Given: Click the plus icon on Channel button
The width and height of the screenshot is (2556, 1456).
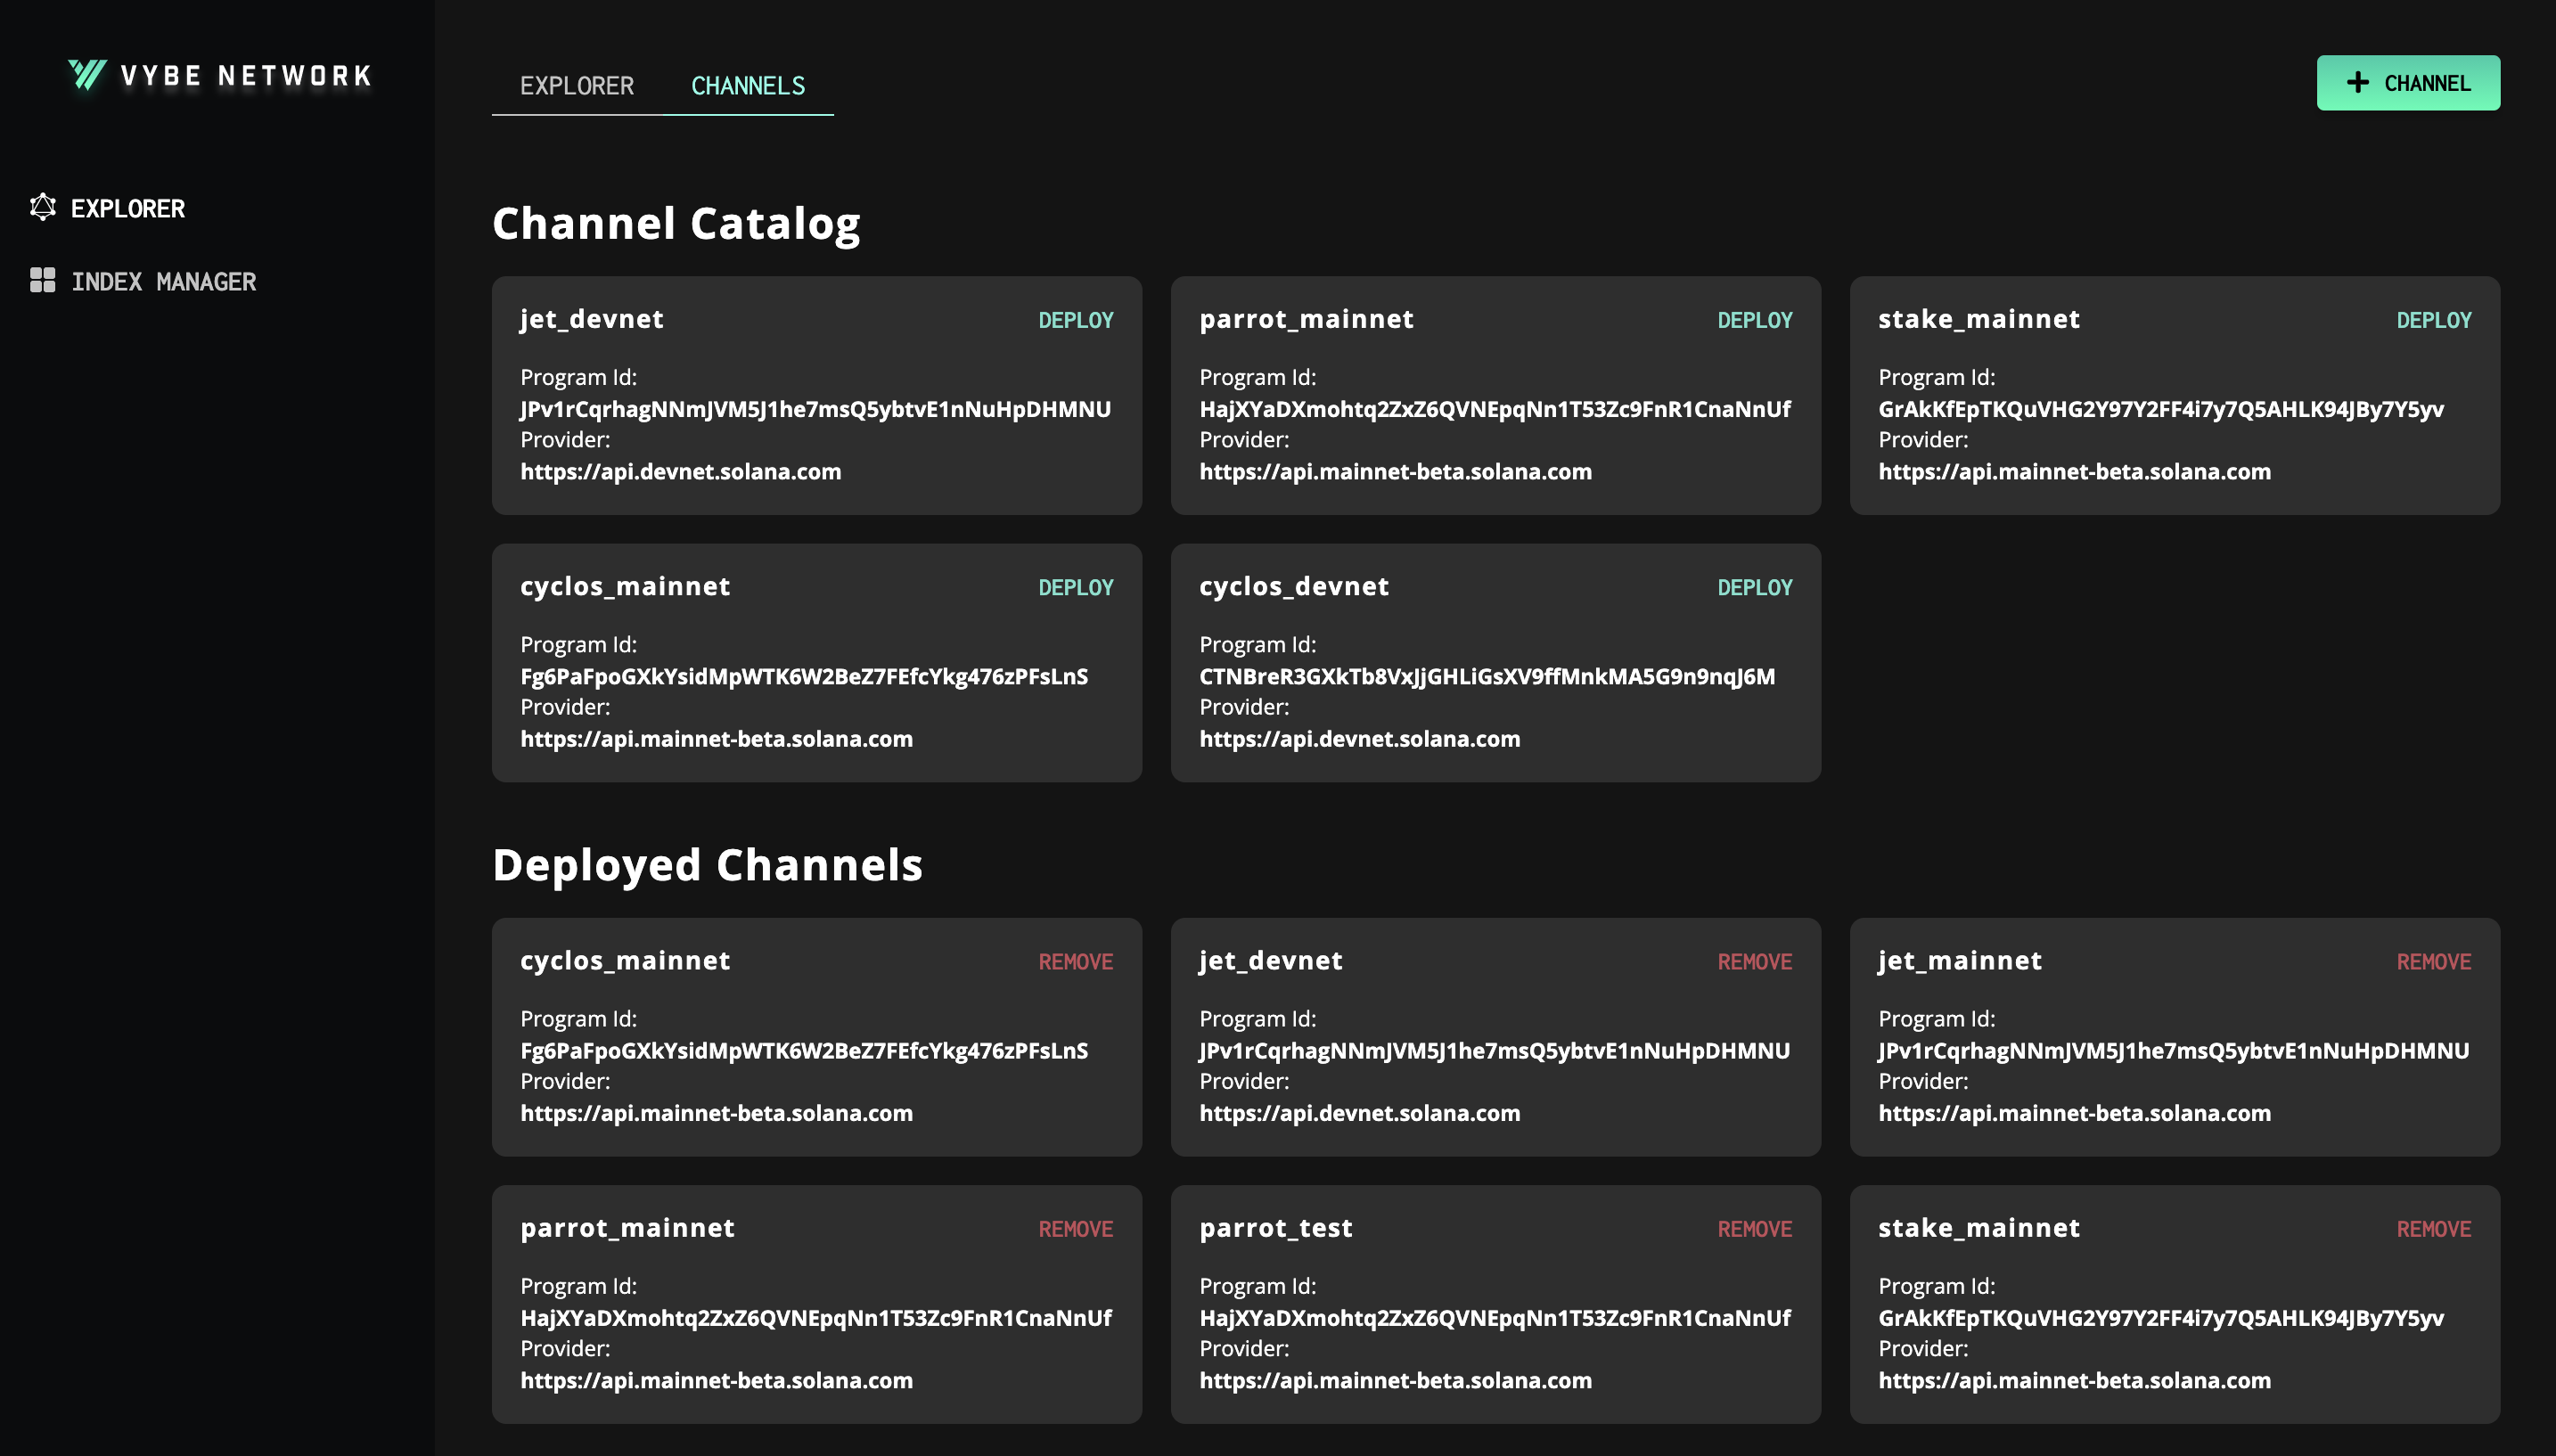Looking at the screenshot, I should point(2357,83).
